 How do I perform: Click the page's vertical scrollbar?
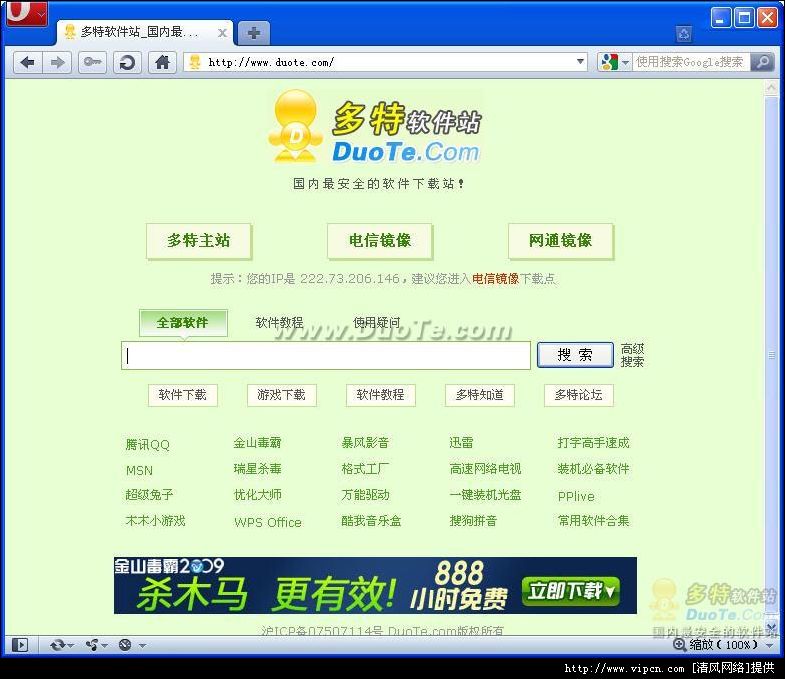pos(771,356)
